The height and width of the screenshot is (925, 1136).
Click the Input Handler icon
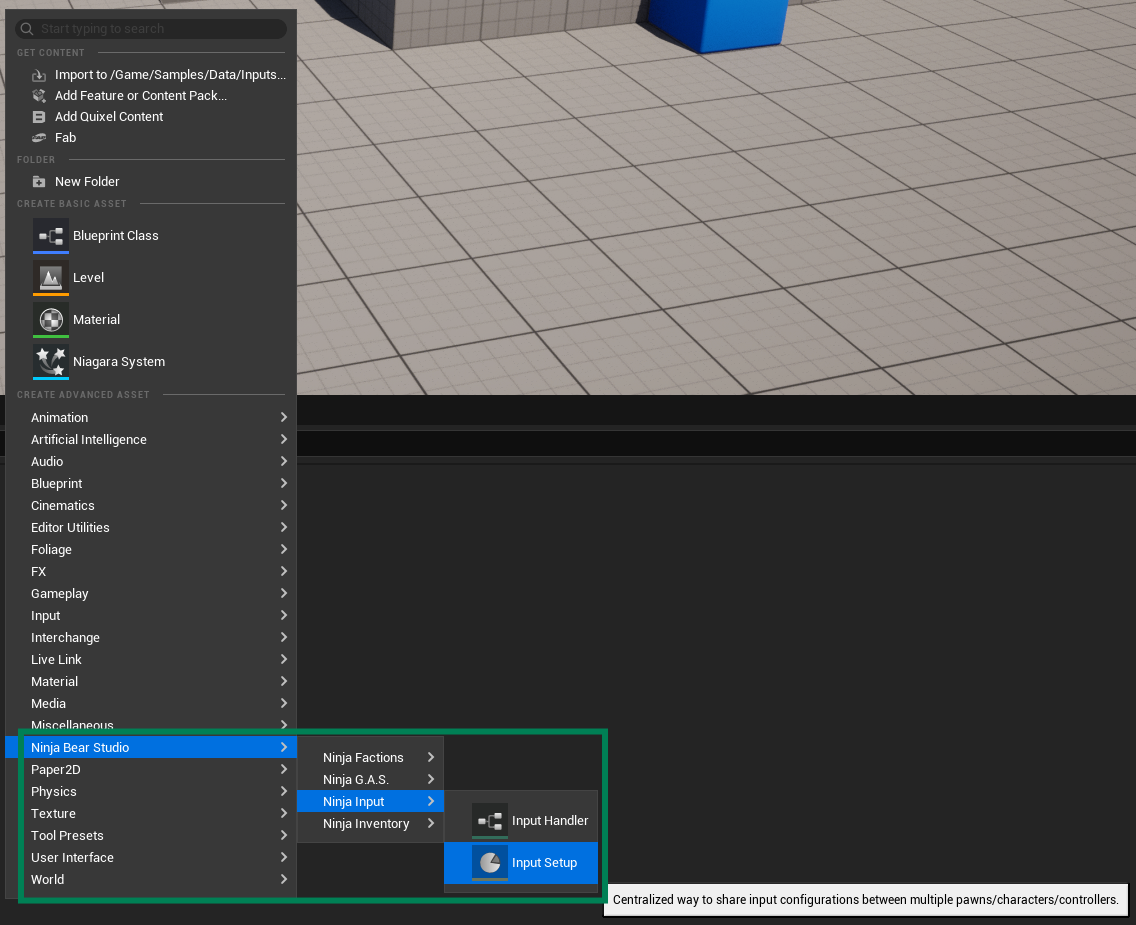(x=490, y=821)
